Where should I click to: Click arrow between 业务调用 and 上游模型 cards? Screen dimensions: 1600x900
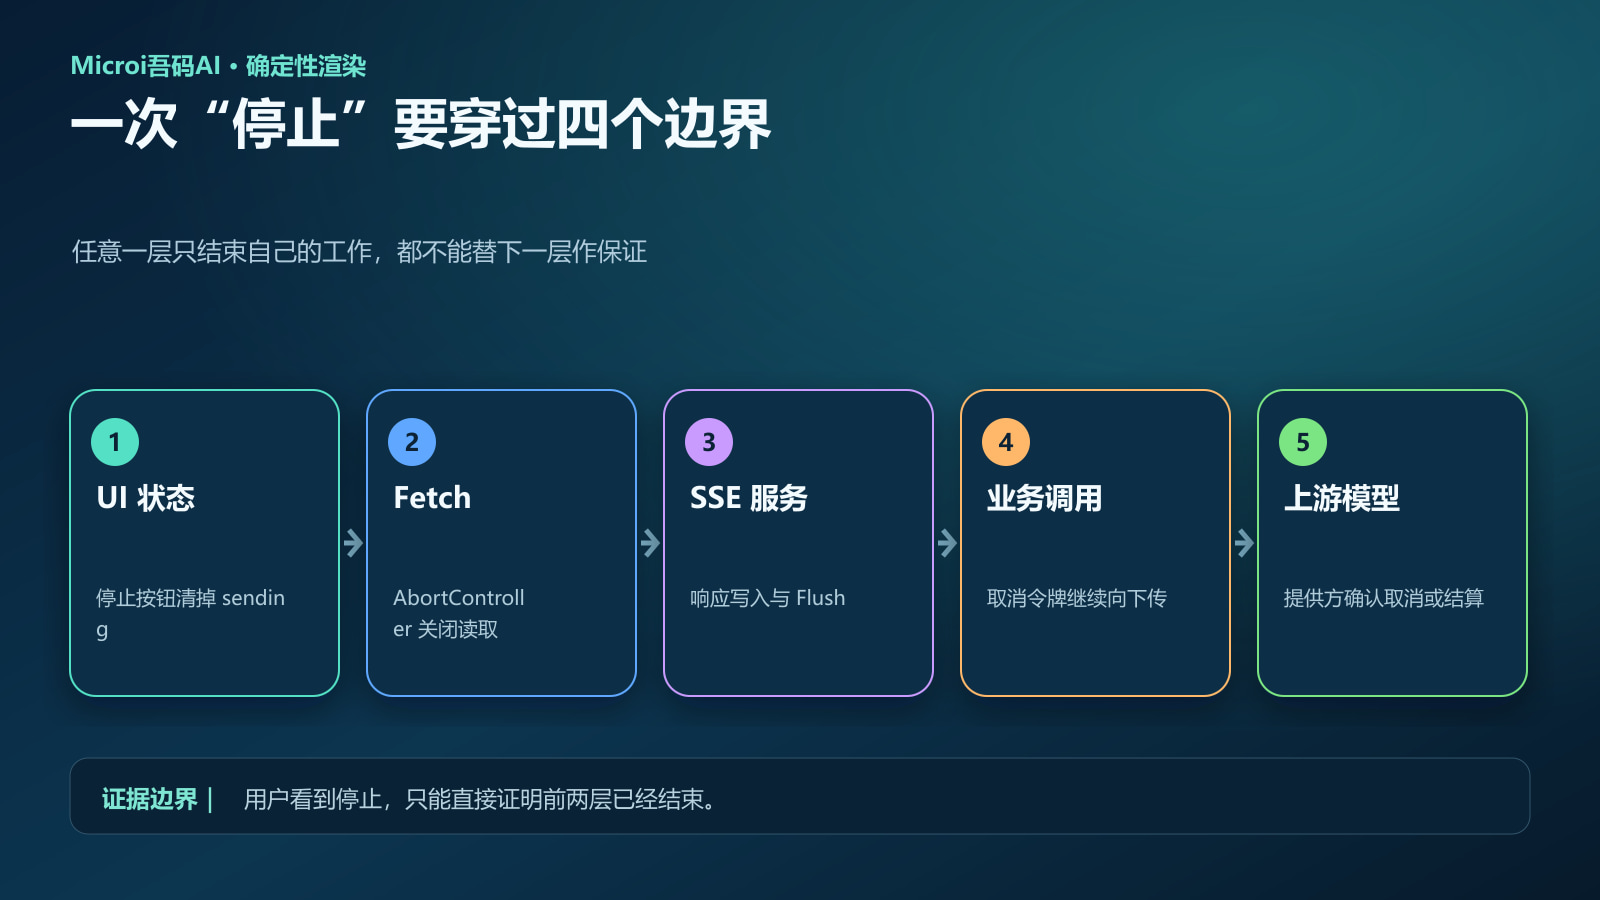pyautogui.click(x=1244, y=543)
